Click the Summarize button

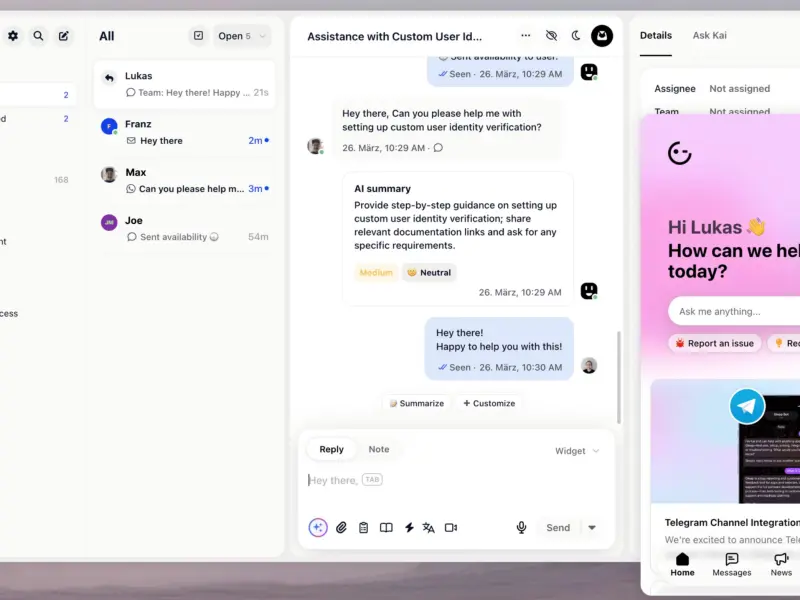click(417, 403)
